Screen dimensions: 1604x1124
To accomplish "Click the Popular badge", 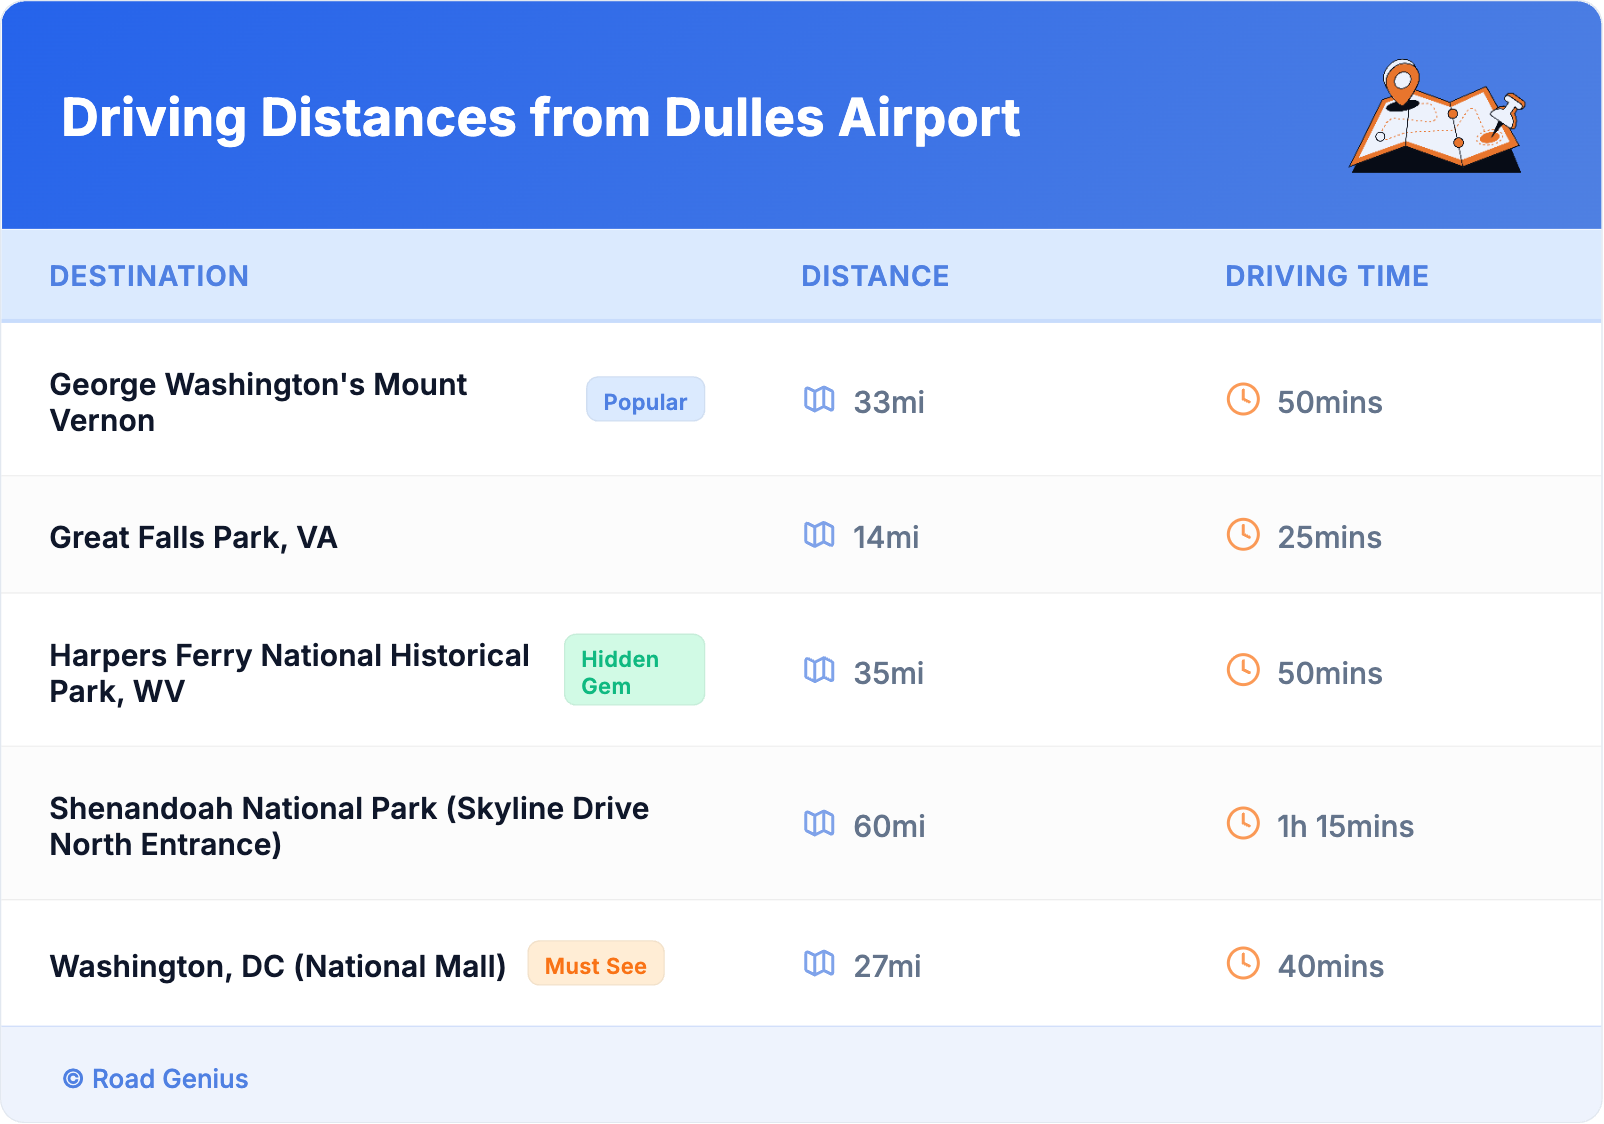I will click(x=645, y=400).
